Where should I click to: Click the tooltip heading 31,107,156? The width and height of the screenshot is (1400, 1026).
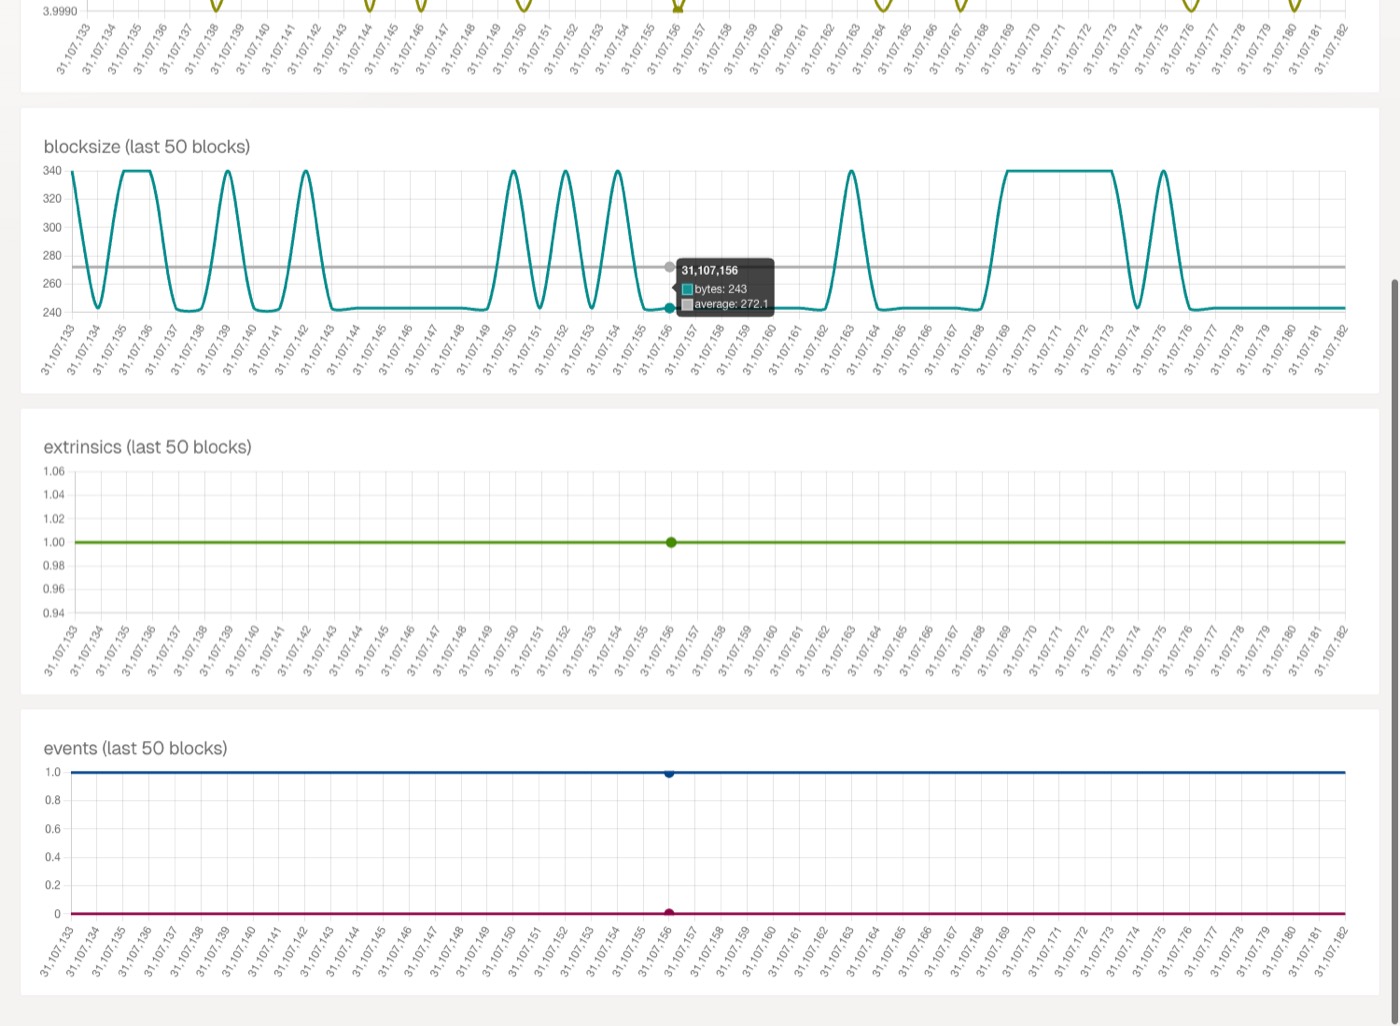point(710,270)
